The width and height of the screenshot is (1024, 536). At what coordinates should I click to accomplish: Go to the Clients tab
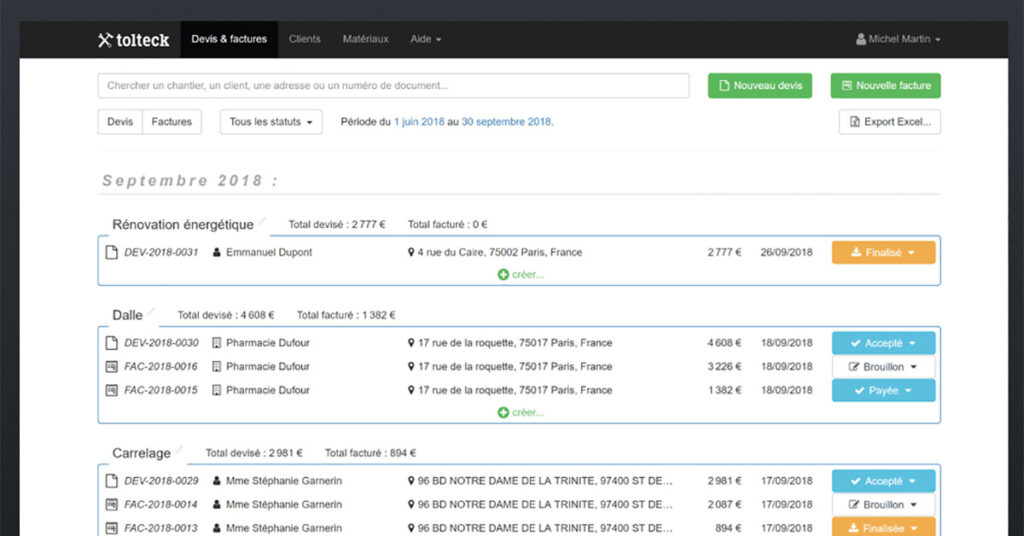click(x=305, y=39)
